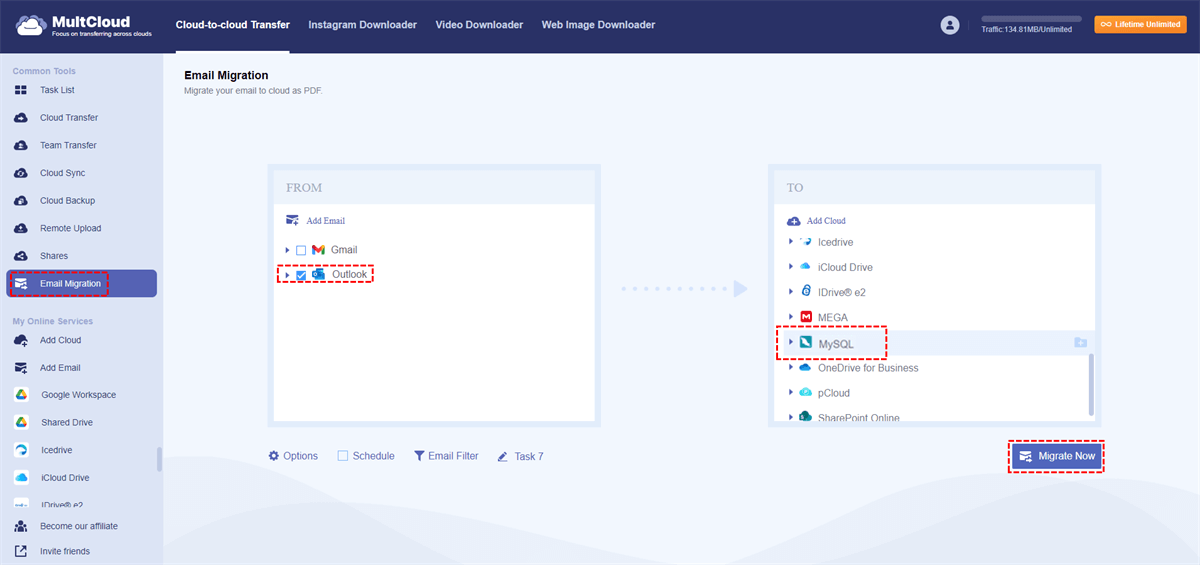Screen dimensions: 1200x565
Task: Click the Shares cloud icon
Action: coord(21,256)
